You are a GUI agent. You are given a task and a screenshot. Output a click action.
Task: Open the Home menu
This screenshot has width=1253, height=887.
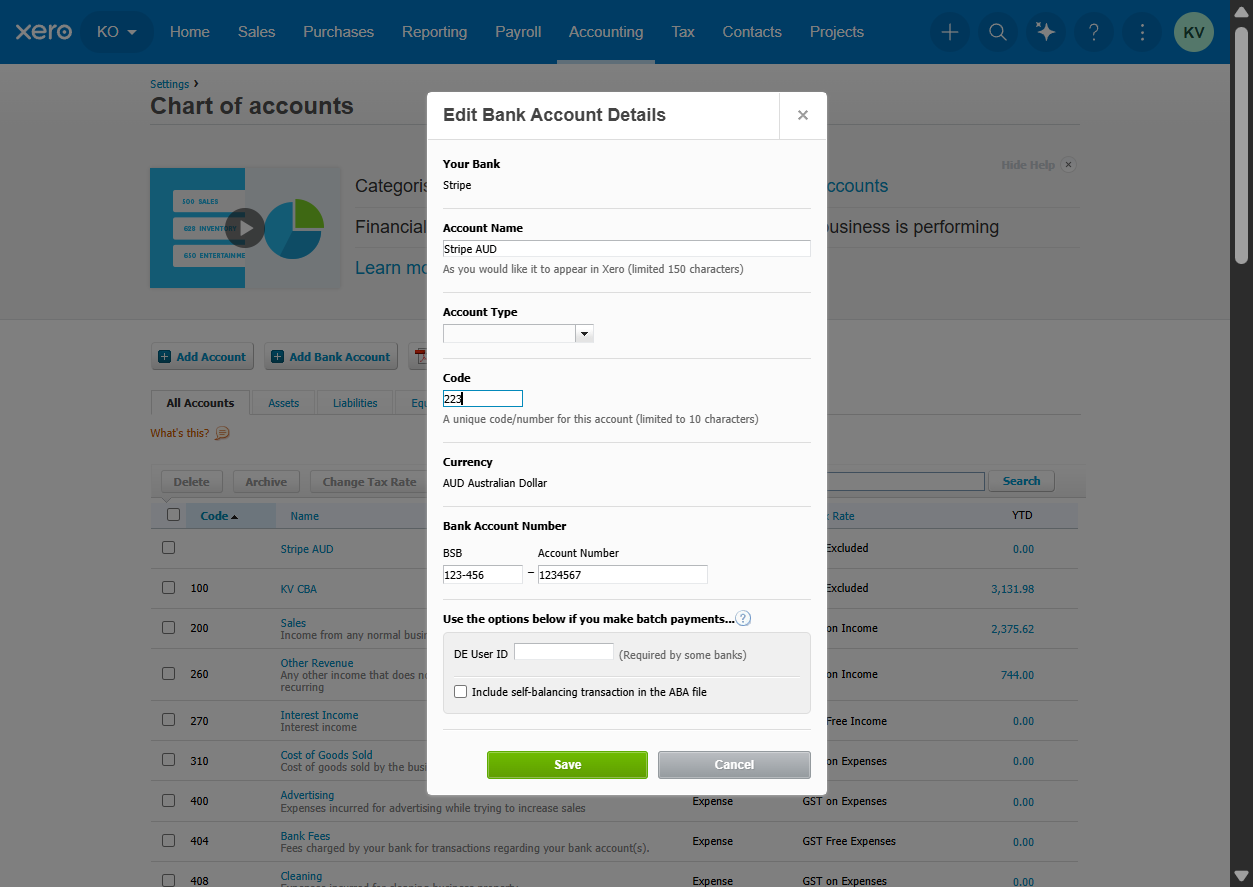190,32
